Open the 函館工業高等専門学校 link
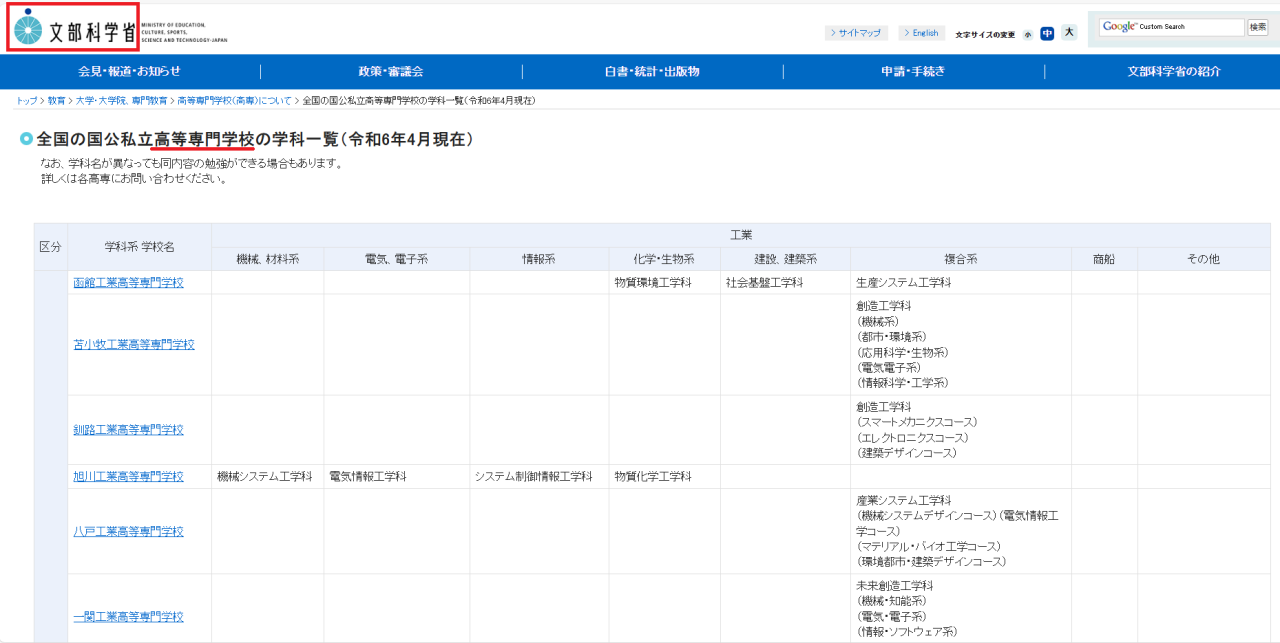Viewport: 1280px width, 643px height. pyautogui.click(x=128, y=283)
